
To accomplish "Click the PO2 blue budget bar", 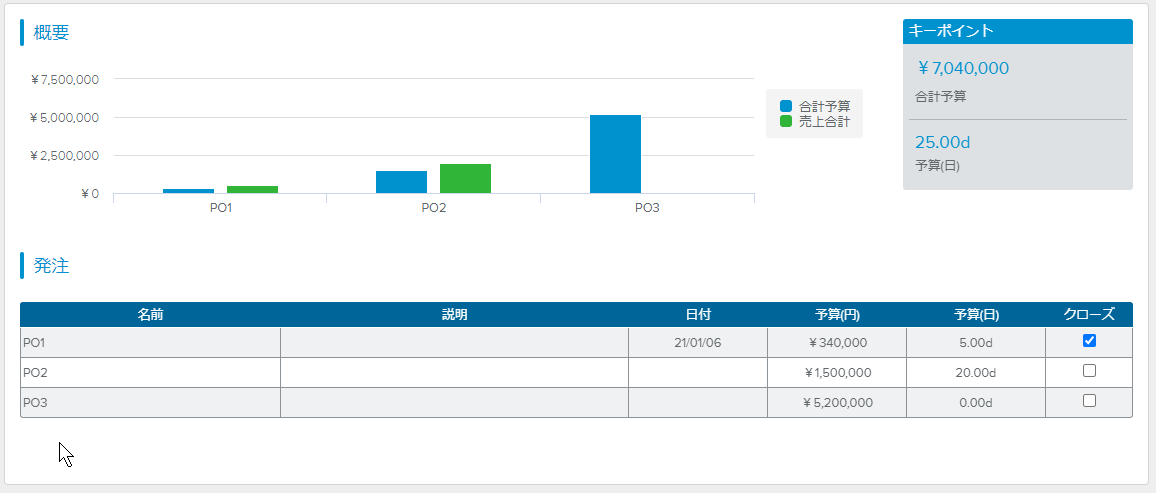I will [x=401, y=182].
